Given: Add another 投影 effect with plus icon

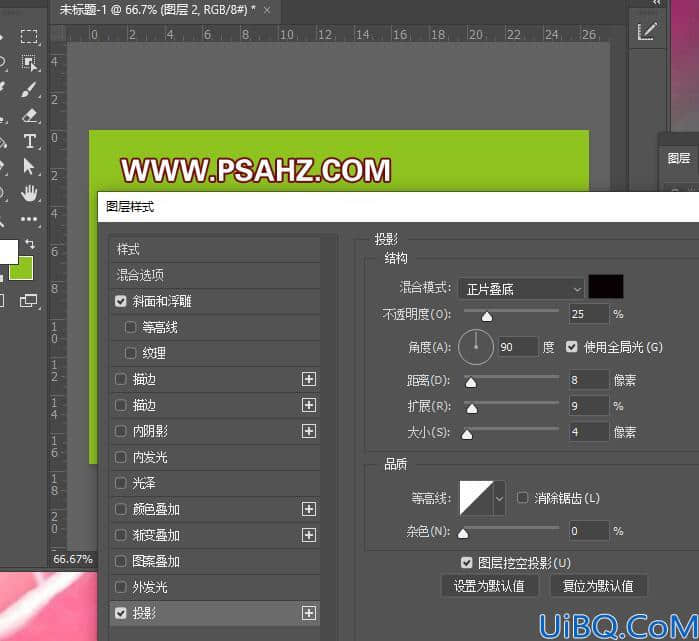Looking at the screenshot, I should pos(309,613).
